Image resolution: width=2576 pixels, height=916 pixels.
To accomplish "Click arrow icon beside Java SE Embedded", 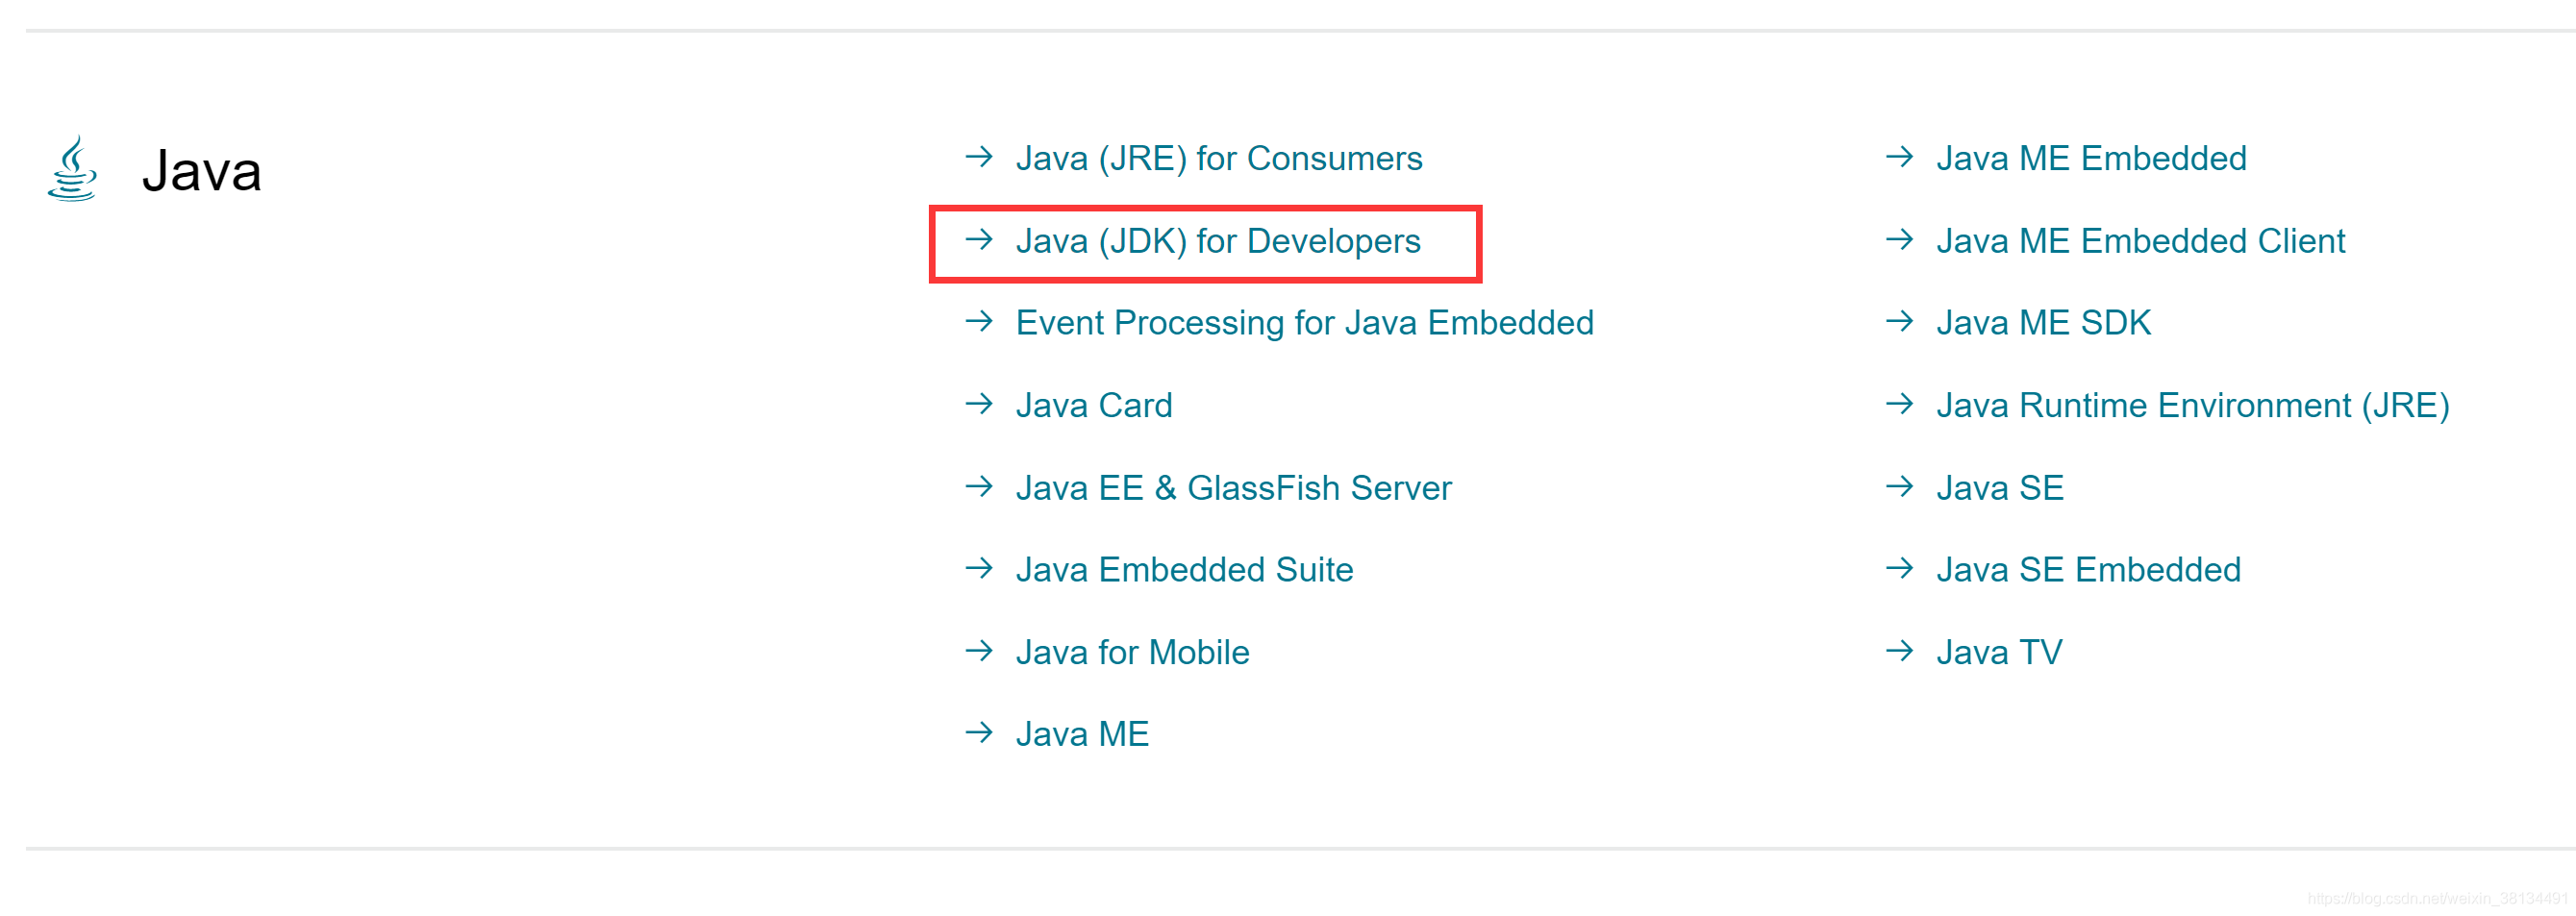I will pos(1899,568).
